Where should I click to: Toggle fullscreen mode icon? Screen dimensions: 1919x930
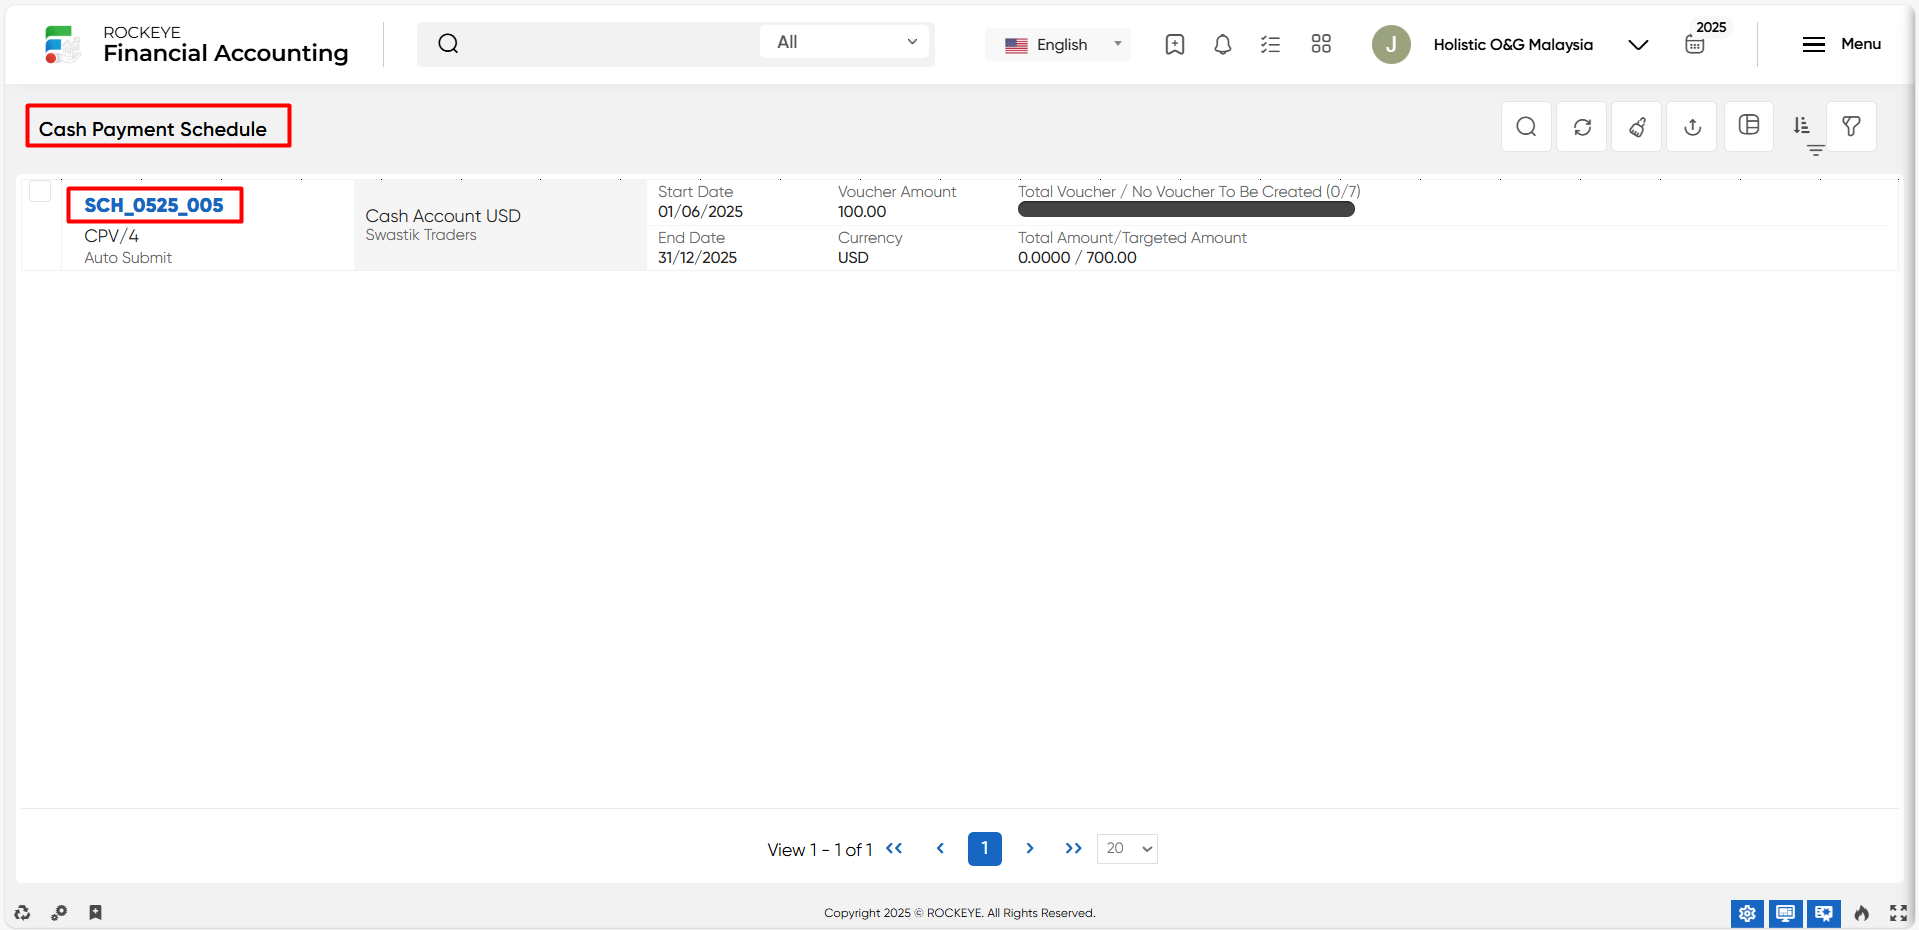(x=1898, y=913)
